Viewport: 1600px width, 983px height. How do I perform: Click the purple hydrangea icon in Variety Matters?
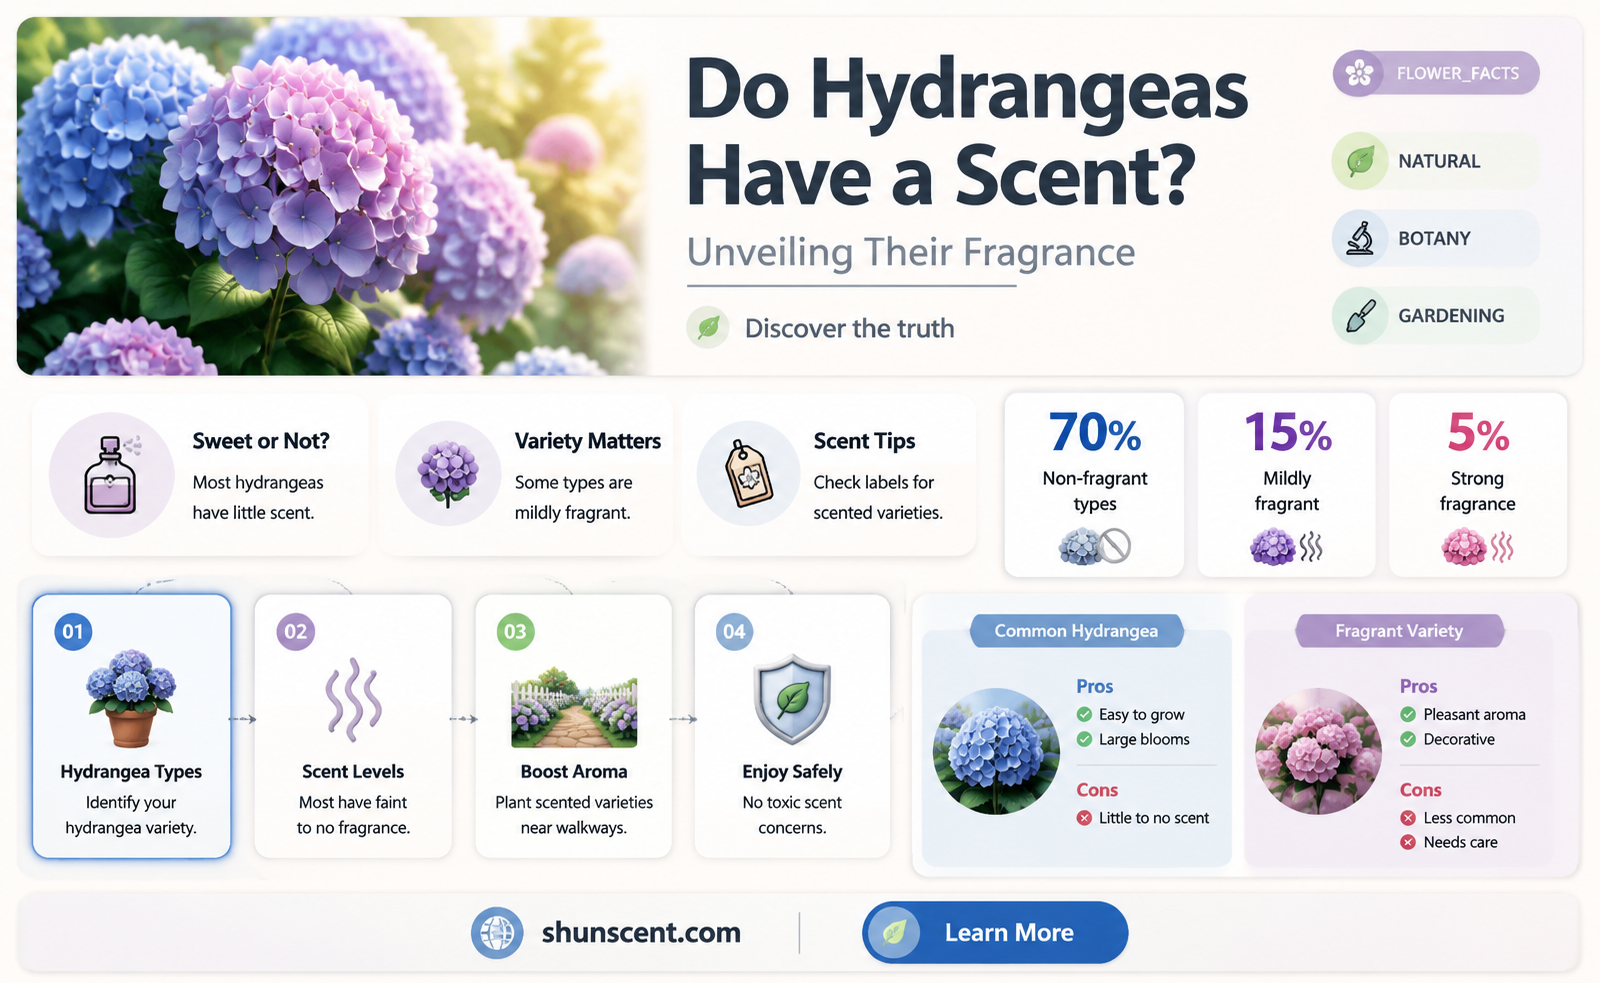448,474
